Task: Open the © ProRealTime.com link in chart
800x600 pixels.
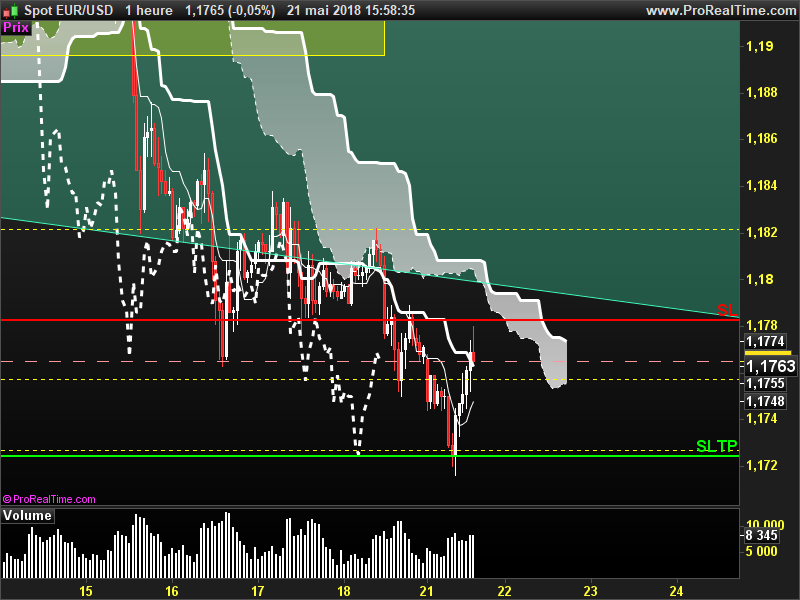Action: coord(49,499)
